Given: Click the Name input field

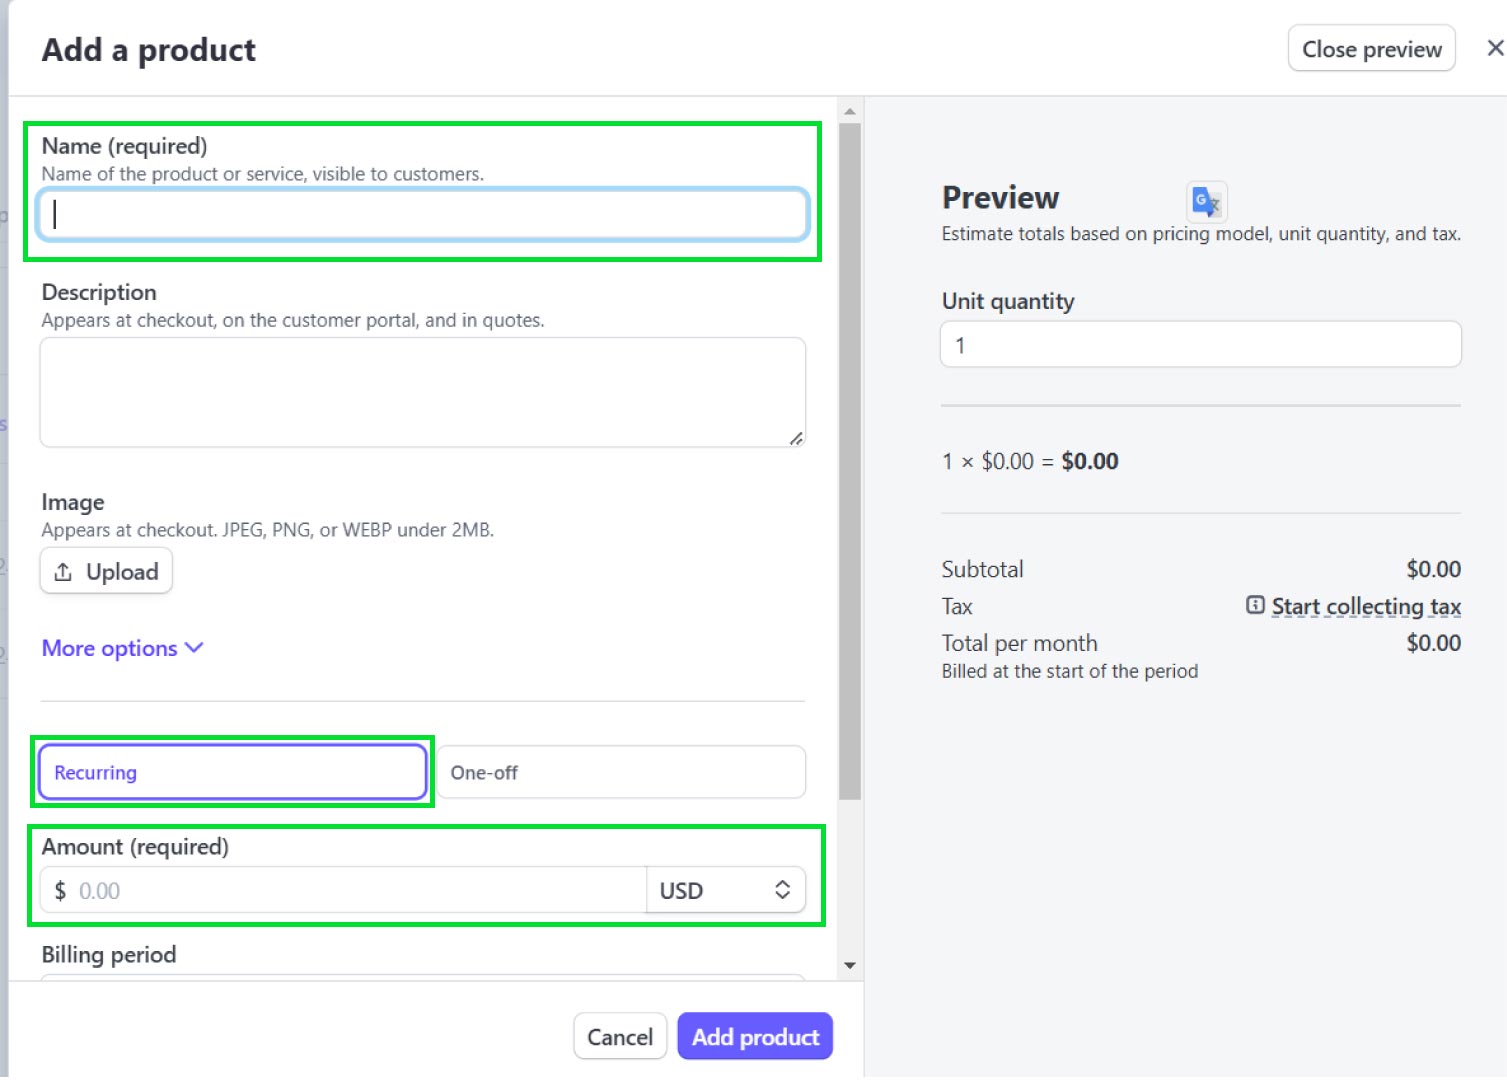Looking at the screenshot, I should click(x=420, y=213).
